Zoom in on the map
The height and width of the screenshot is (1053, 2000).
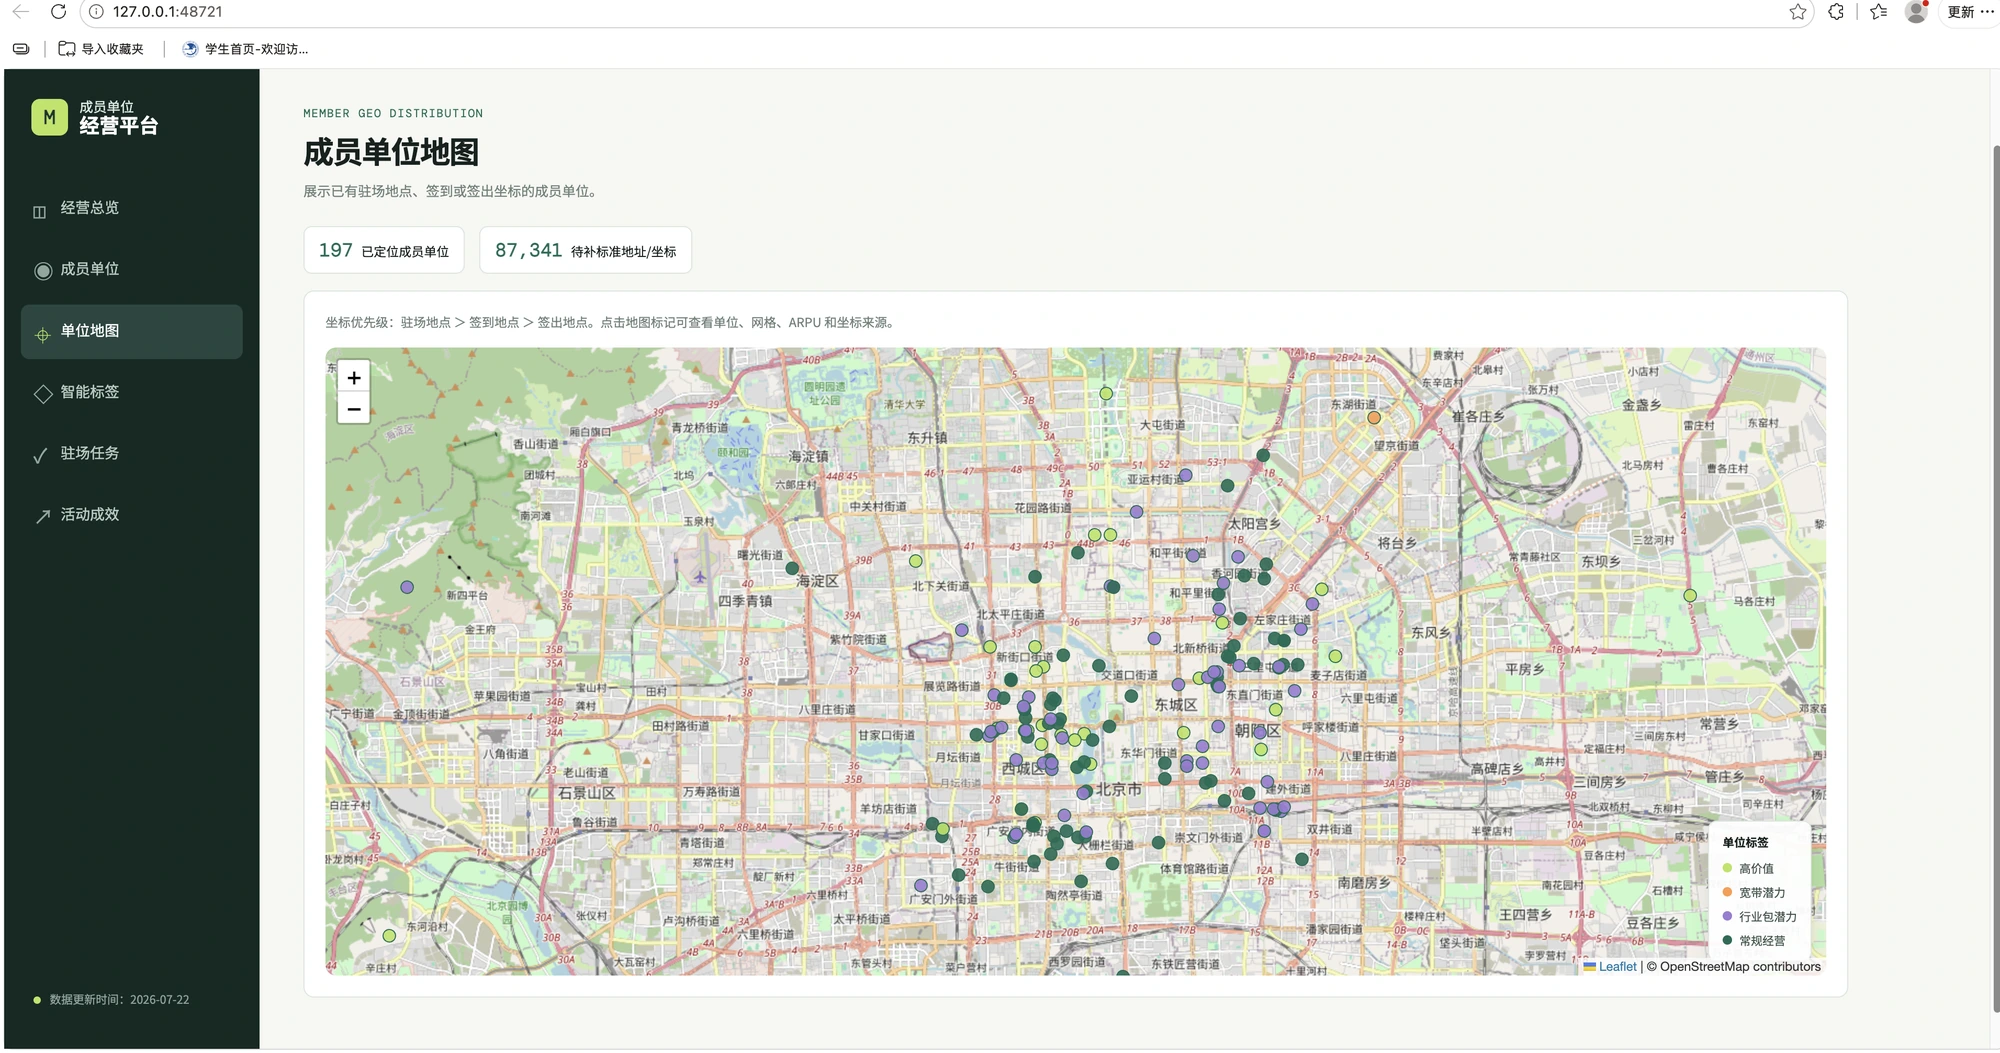point(354,377)
